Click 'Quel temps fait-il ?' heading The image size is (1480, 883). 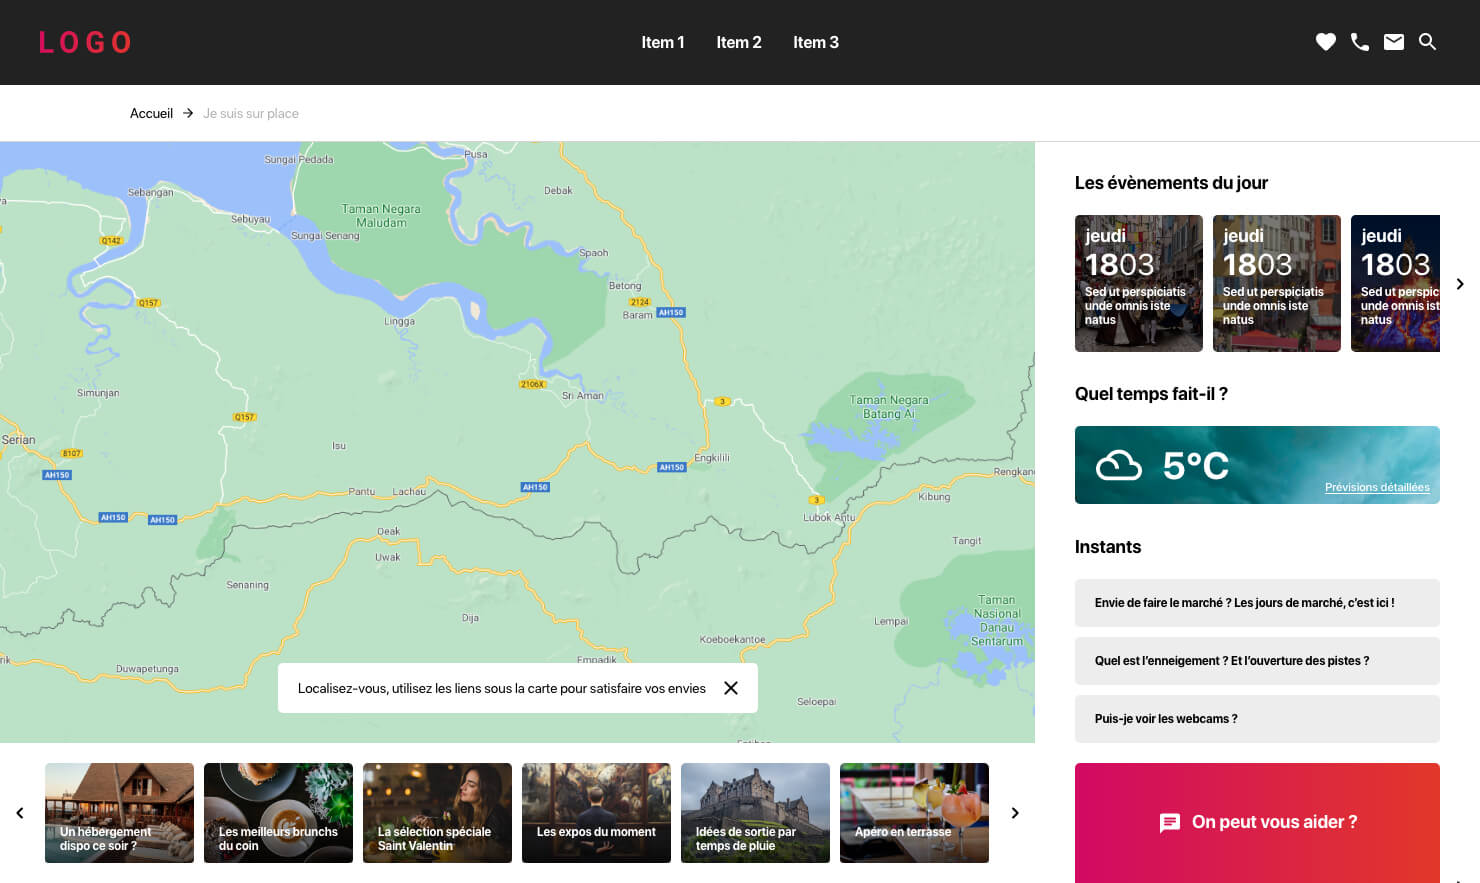1151,394
